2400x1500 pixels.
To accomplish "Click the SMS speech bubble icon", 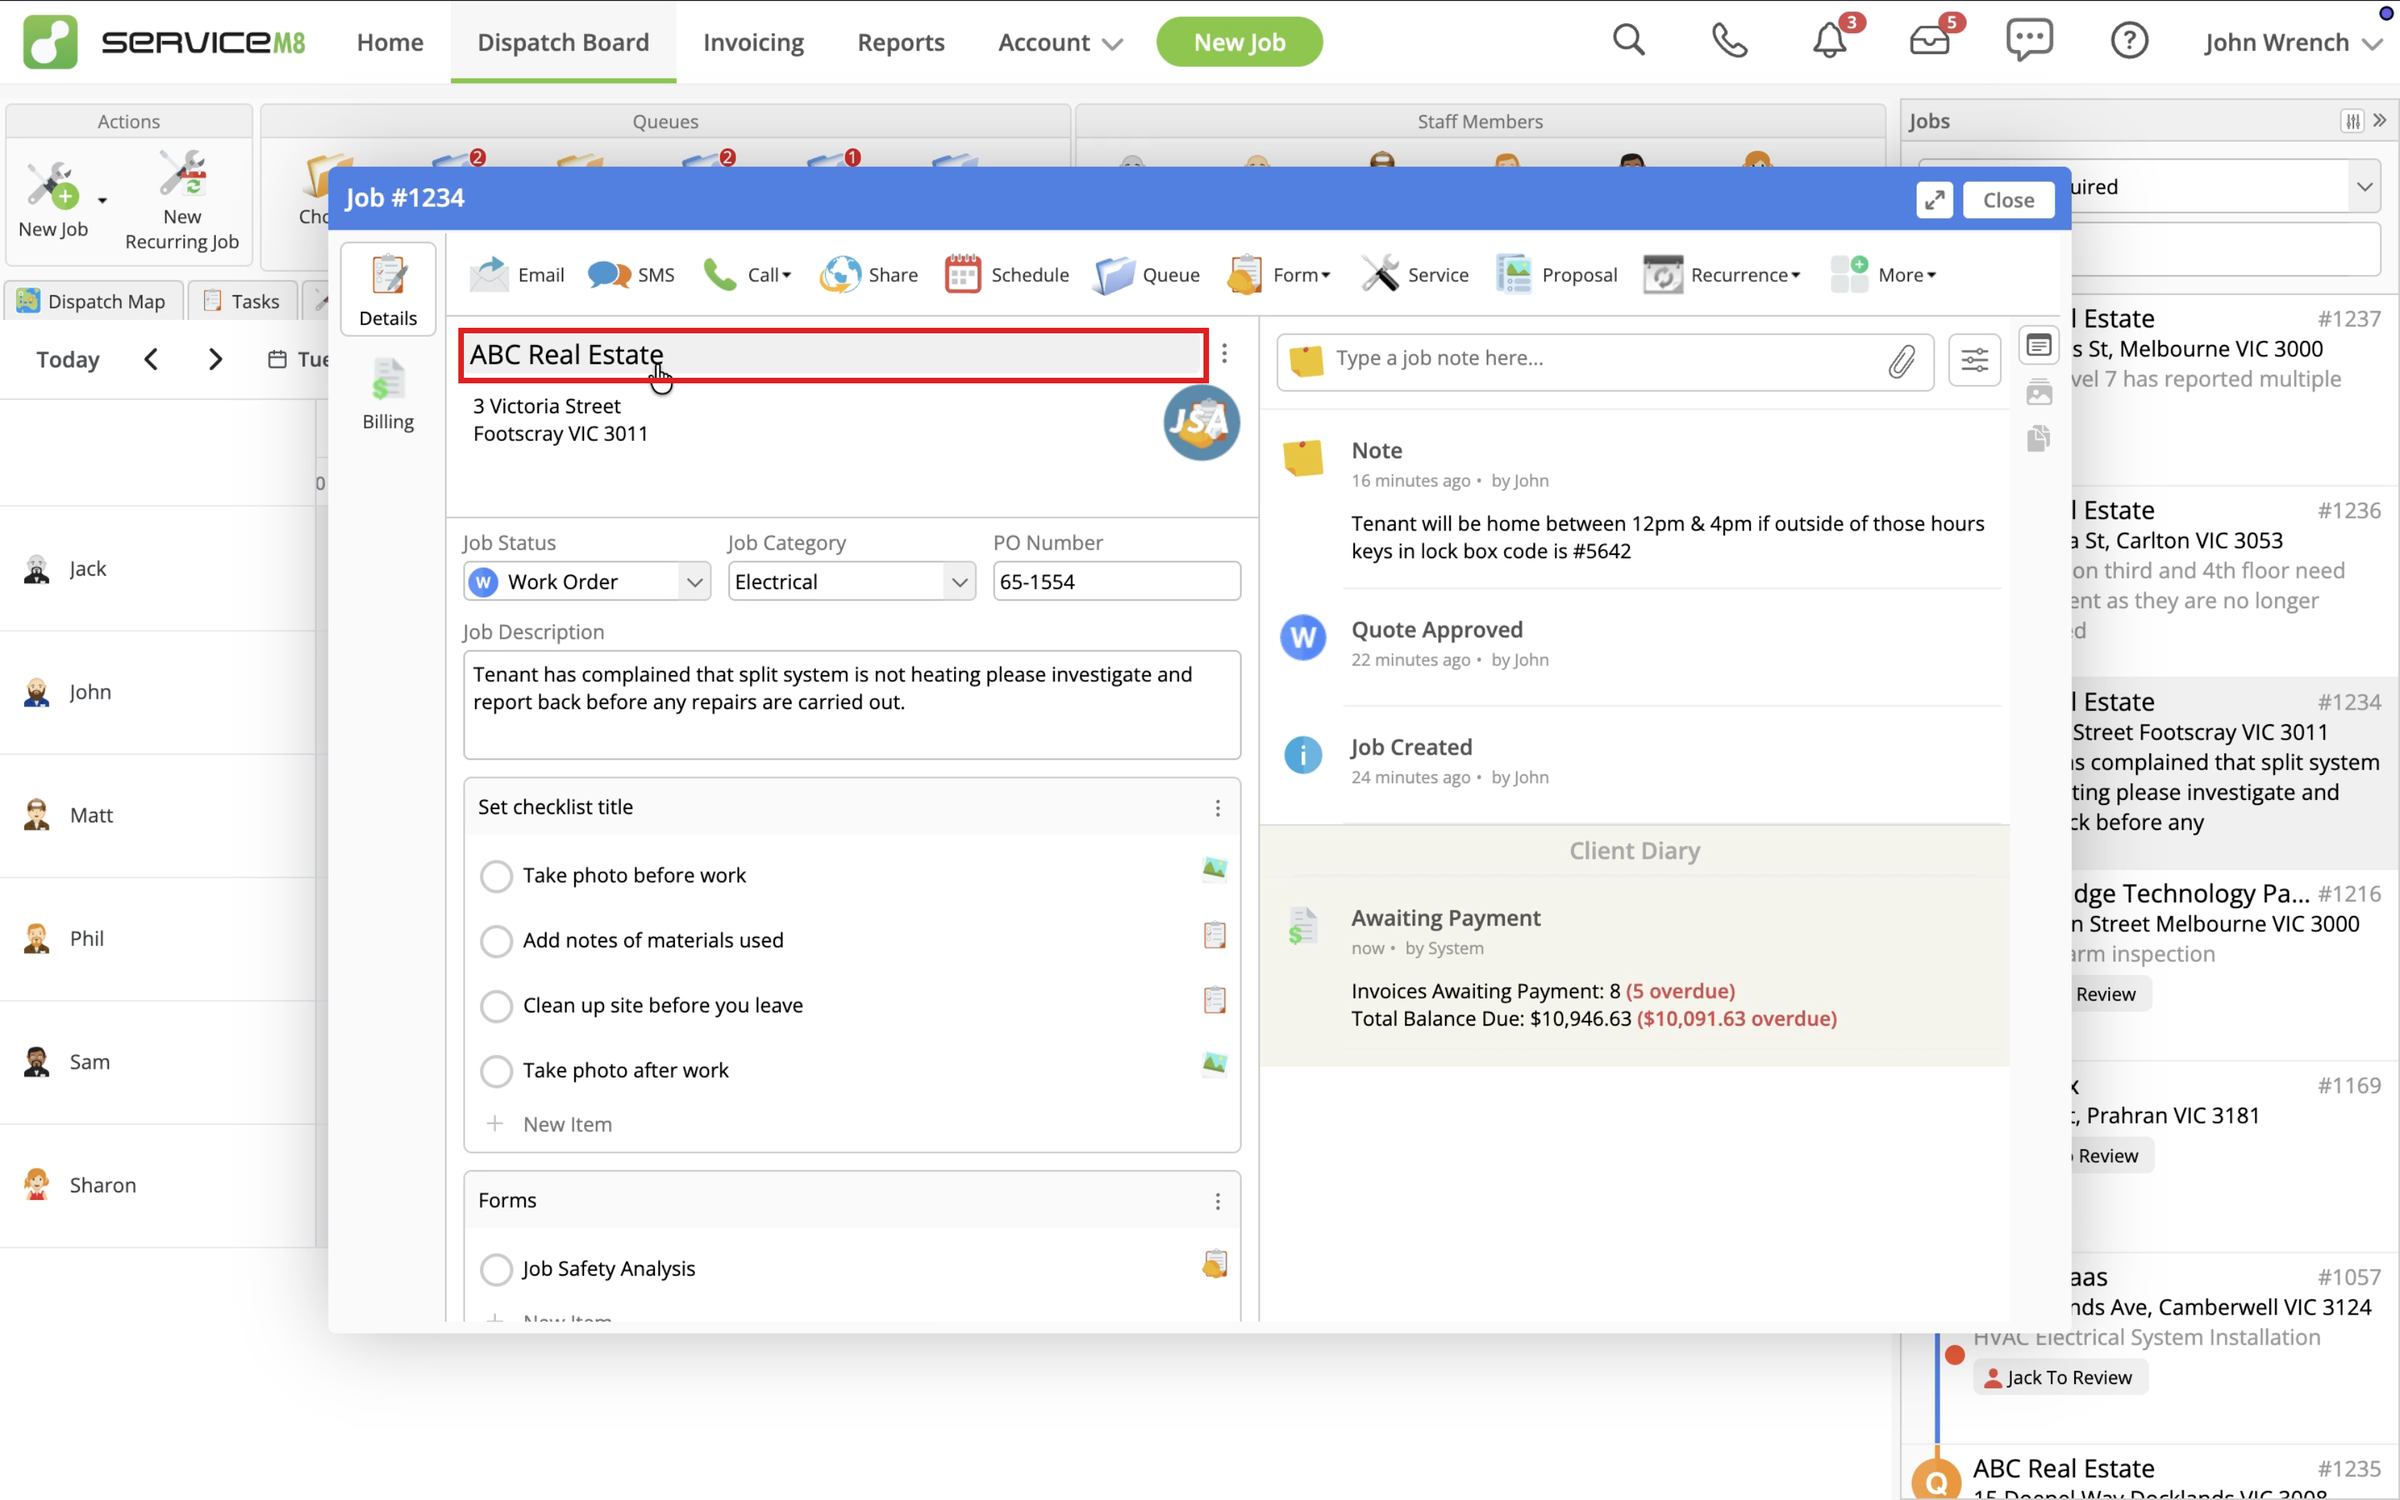I will click(x=608, y=274).
